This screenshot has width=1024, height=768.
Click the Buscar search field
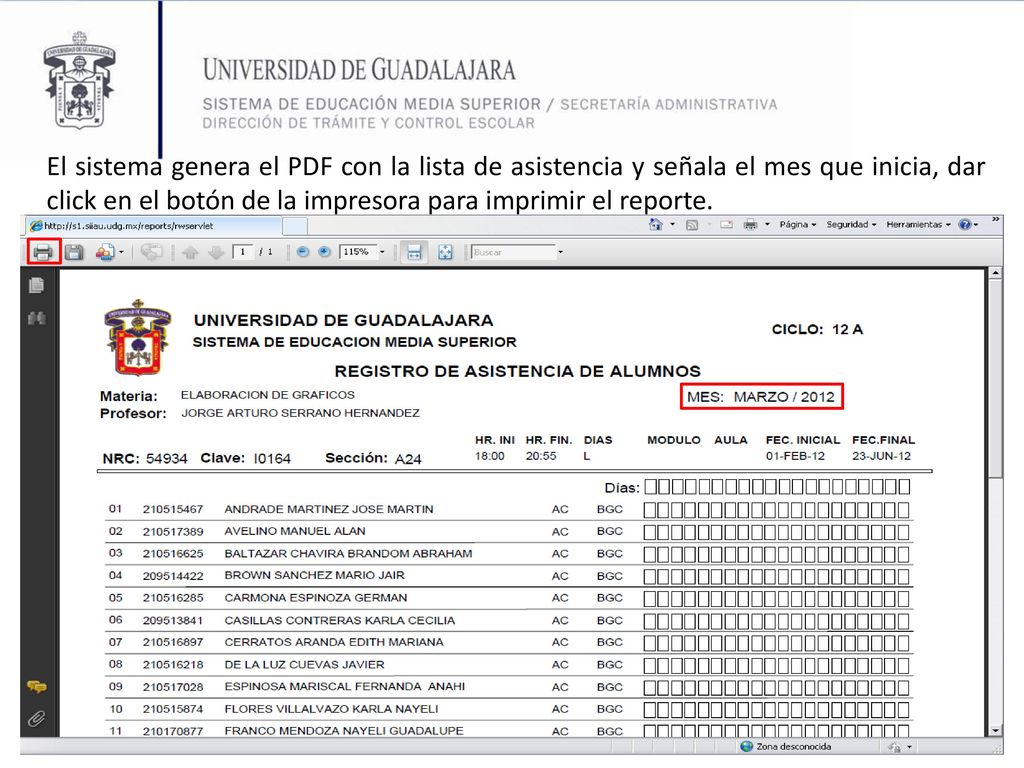click(x=513, y=252)
